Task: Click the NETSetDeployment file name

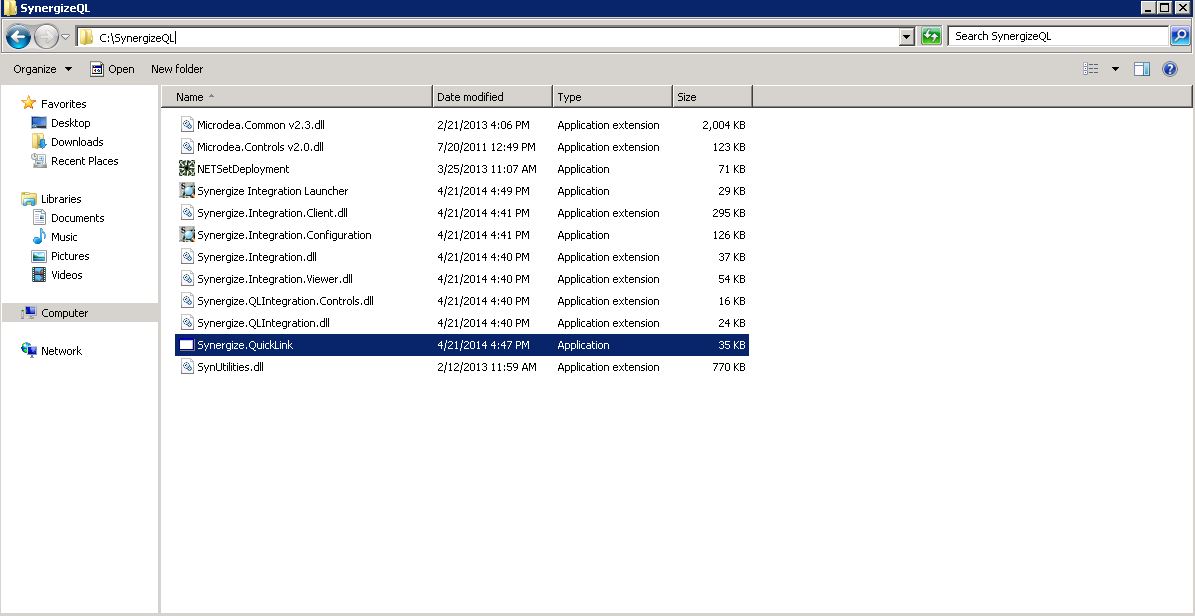Action: click(x=243, y=169)
